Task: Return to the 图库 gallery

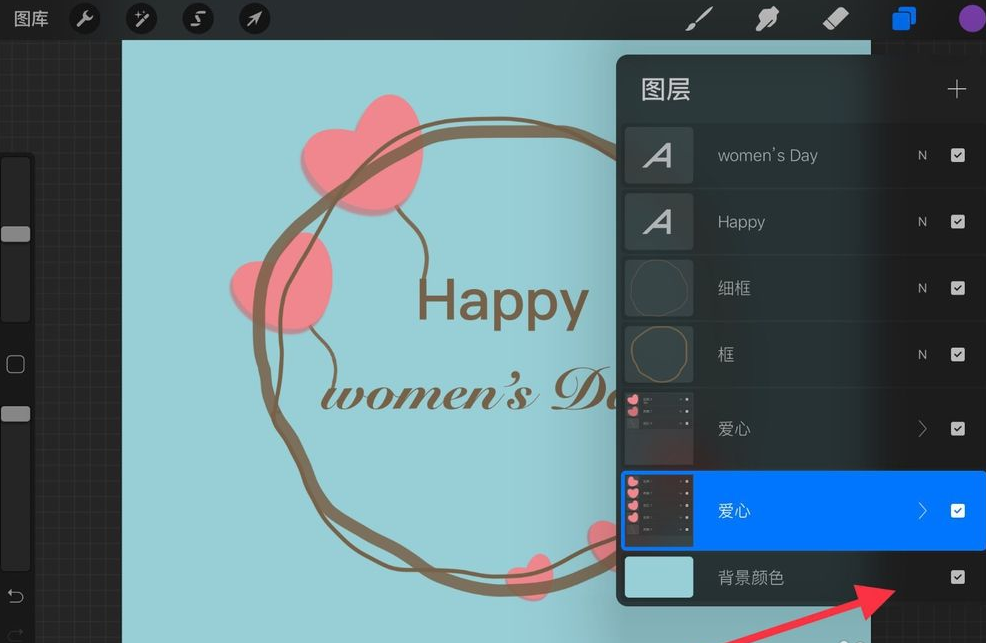Action: pos(30,18)
